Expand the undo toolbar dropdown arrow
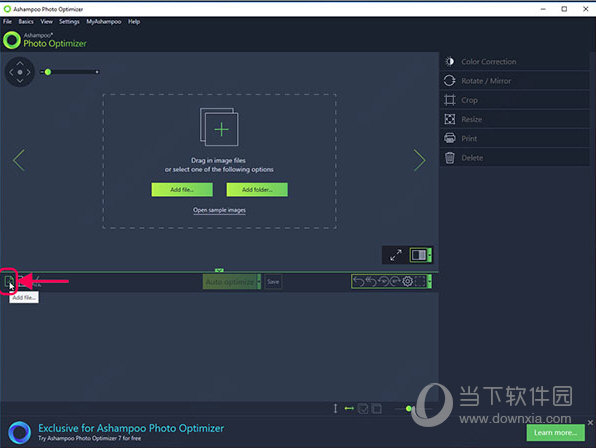Screen dimensions: 596x448 pos(430,282)
